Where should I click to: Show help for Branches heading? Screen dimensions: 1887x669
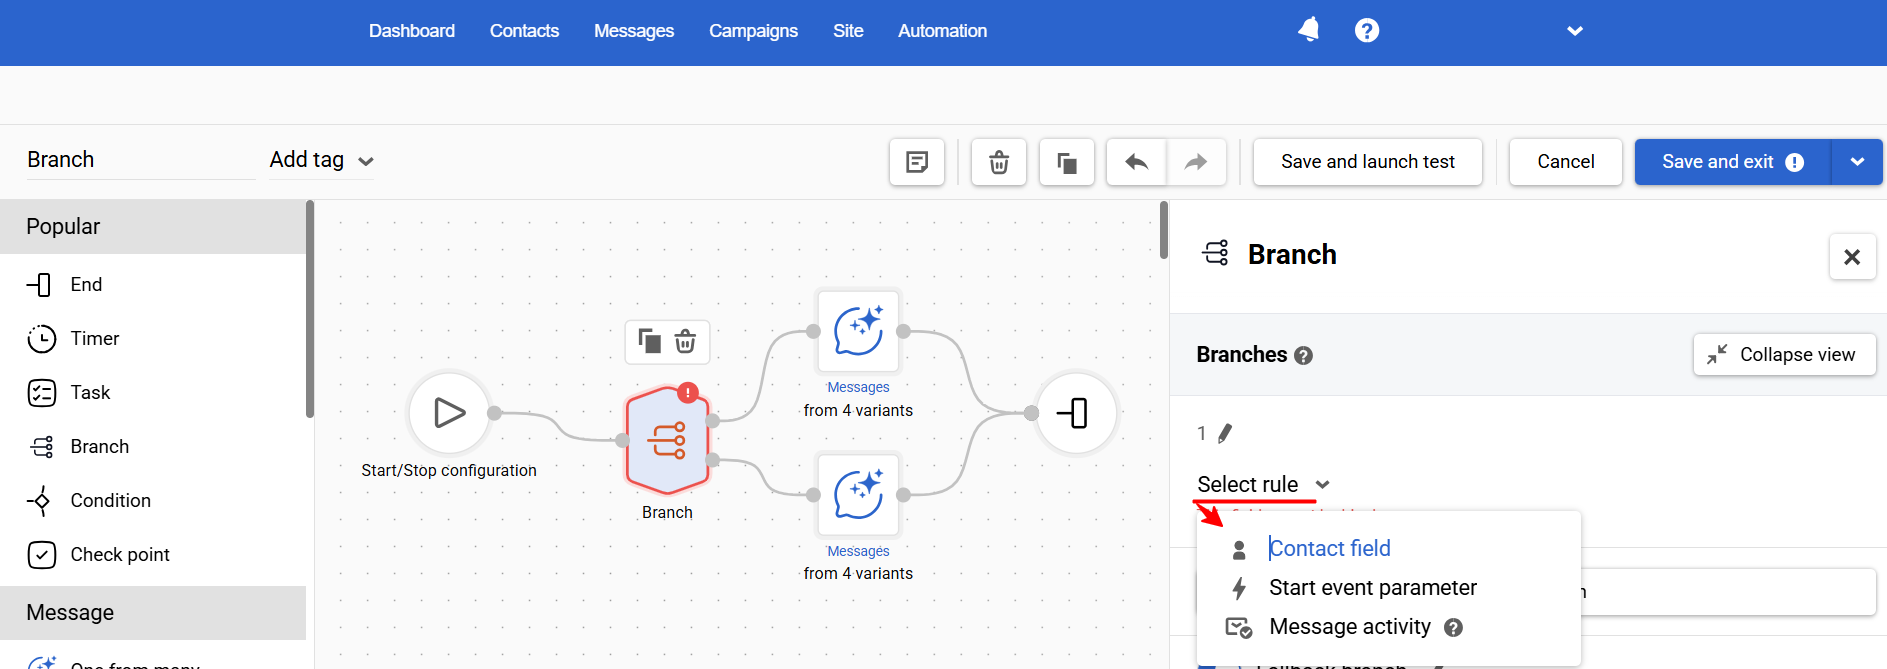tap(1303, 356)
